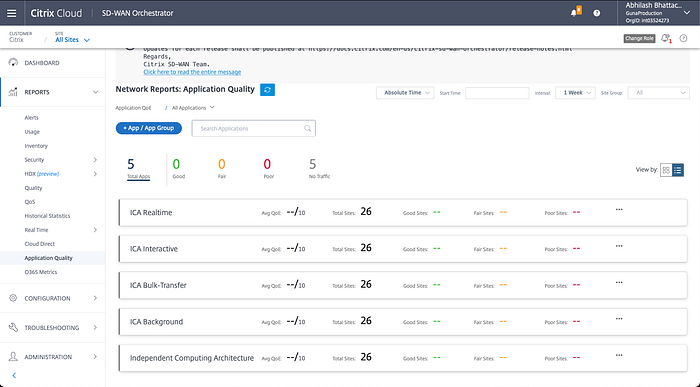Open Inventory report
This screenshot has width=700, height=387.
pyautogui.click(x=36, y=146)
